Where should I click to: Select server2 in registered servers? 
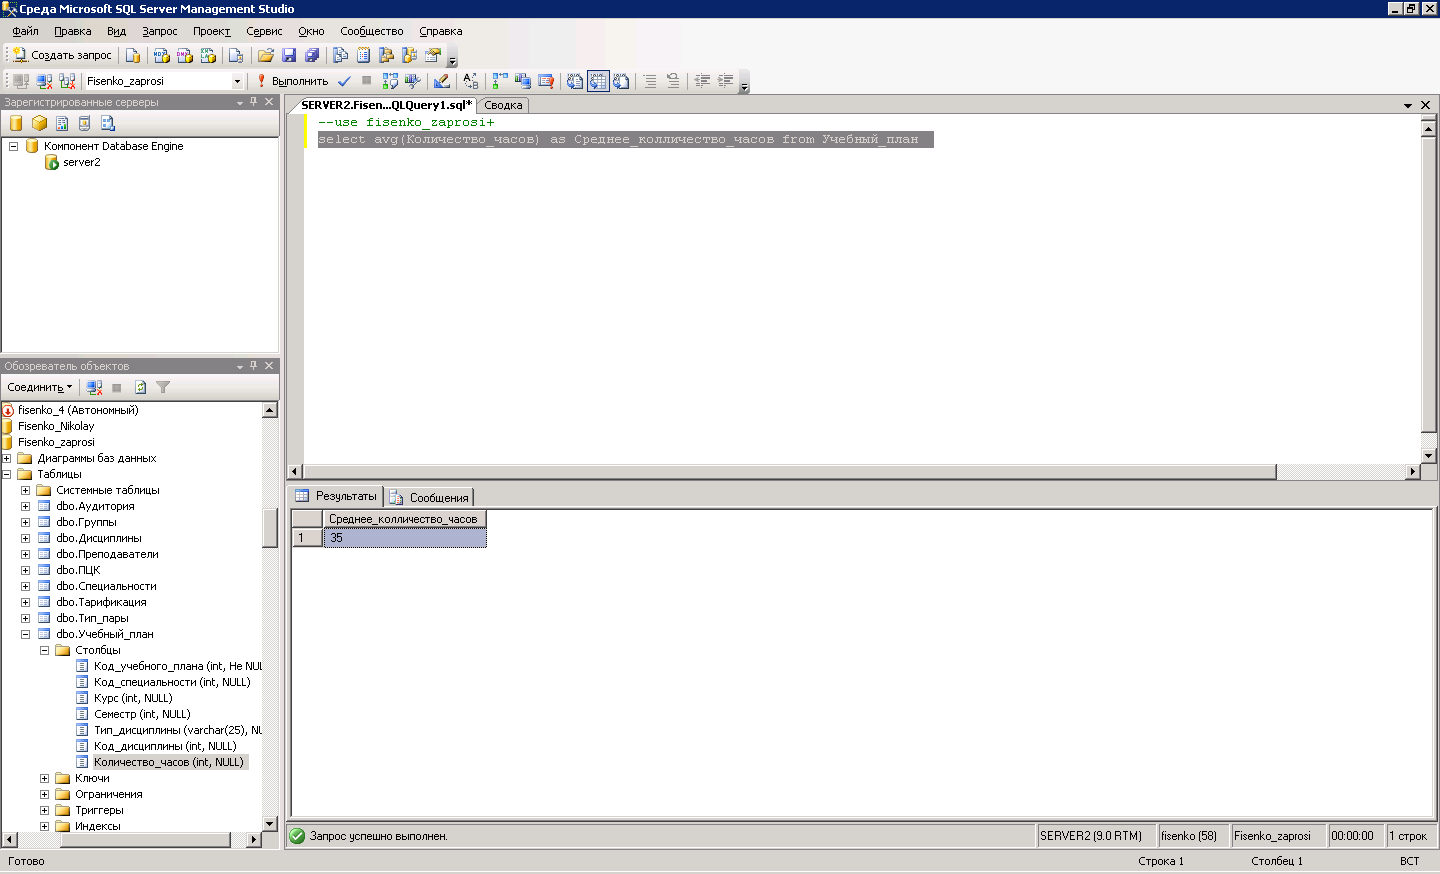(81, 162)
